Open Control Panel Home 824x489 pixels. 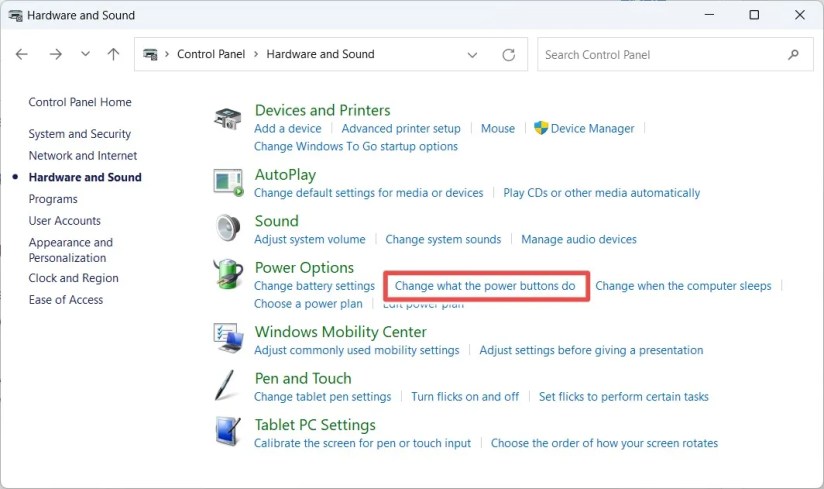point(80,102)
